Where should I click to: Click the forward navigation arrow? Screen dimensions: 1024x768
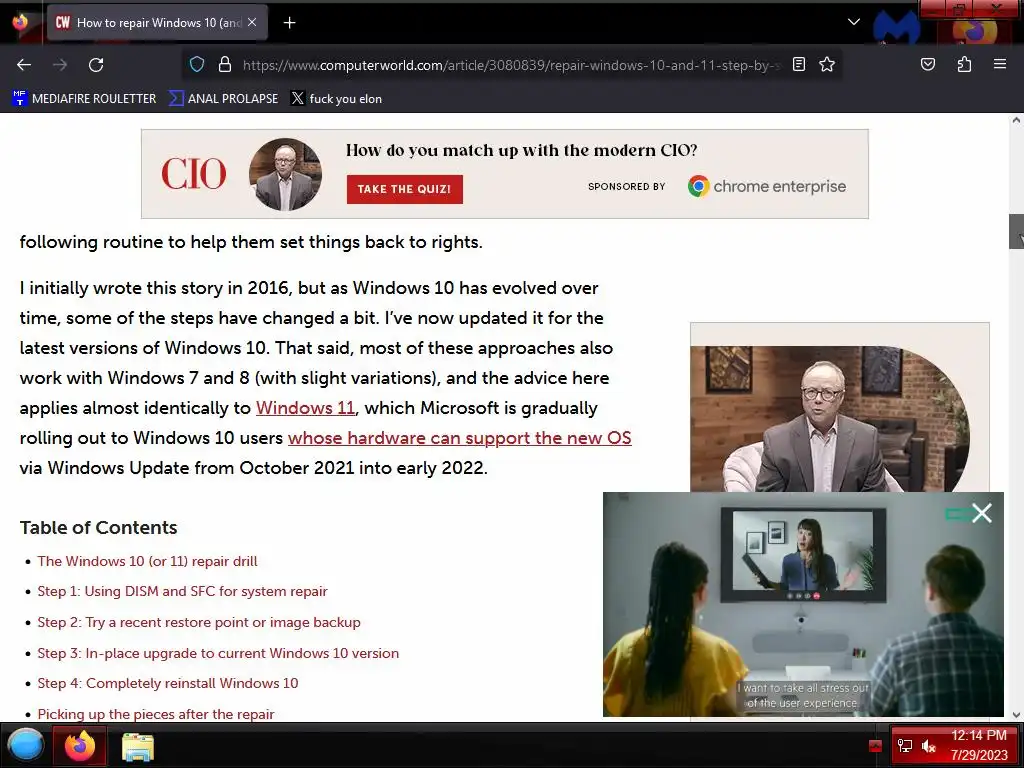60,65
